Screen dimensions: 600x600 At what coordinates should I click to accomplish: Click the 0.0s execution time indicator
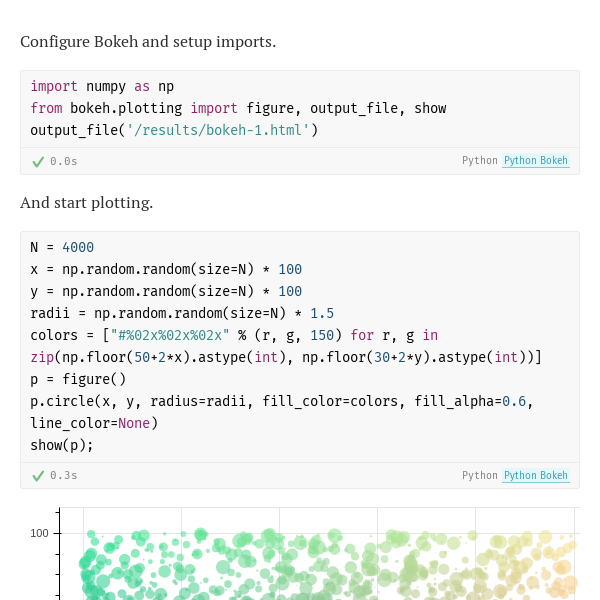(x=64, y=161)
